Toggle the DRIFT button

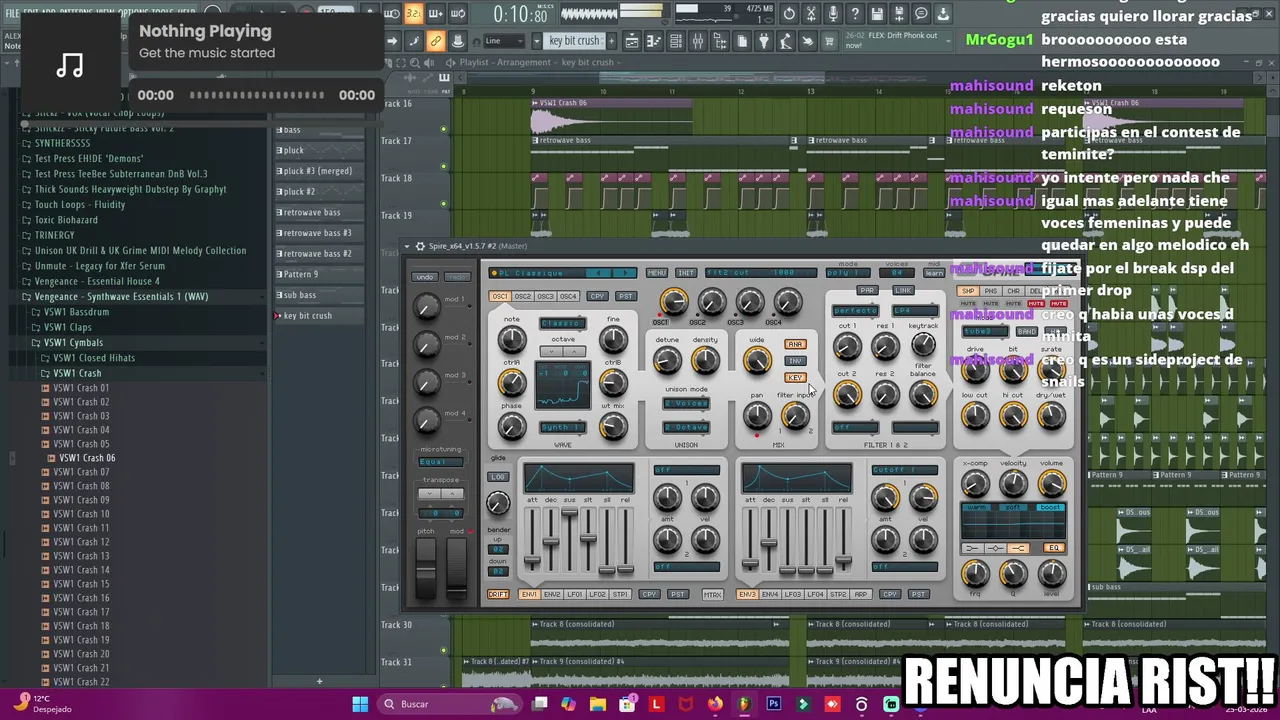click(498, 594)
